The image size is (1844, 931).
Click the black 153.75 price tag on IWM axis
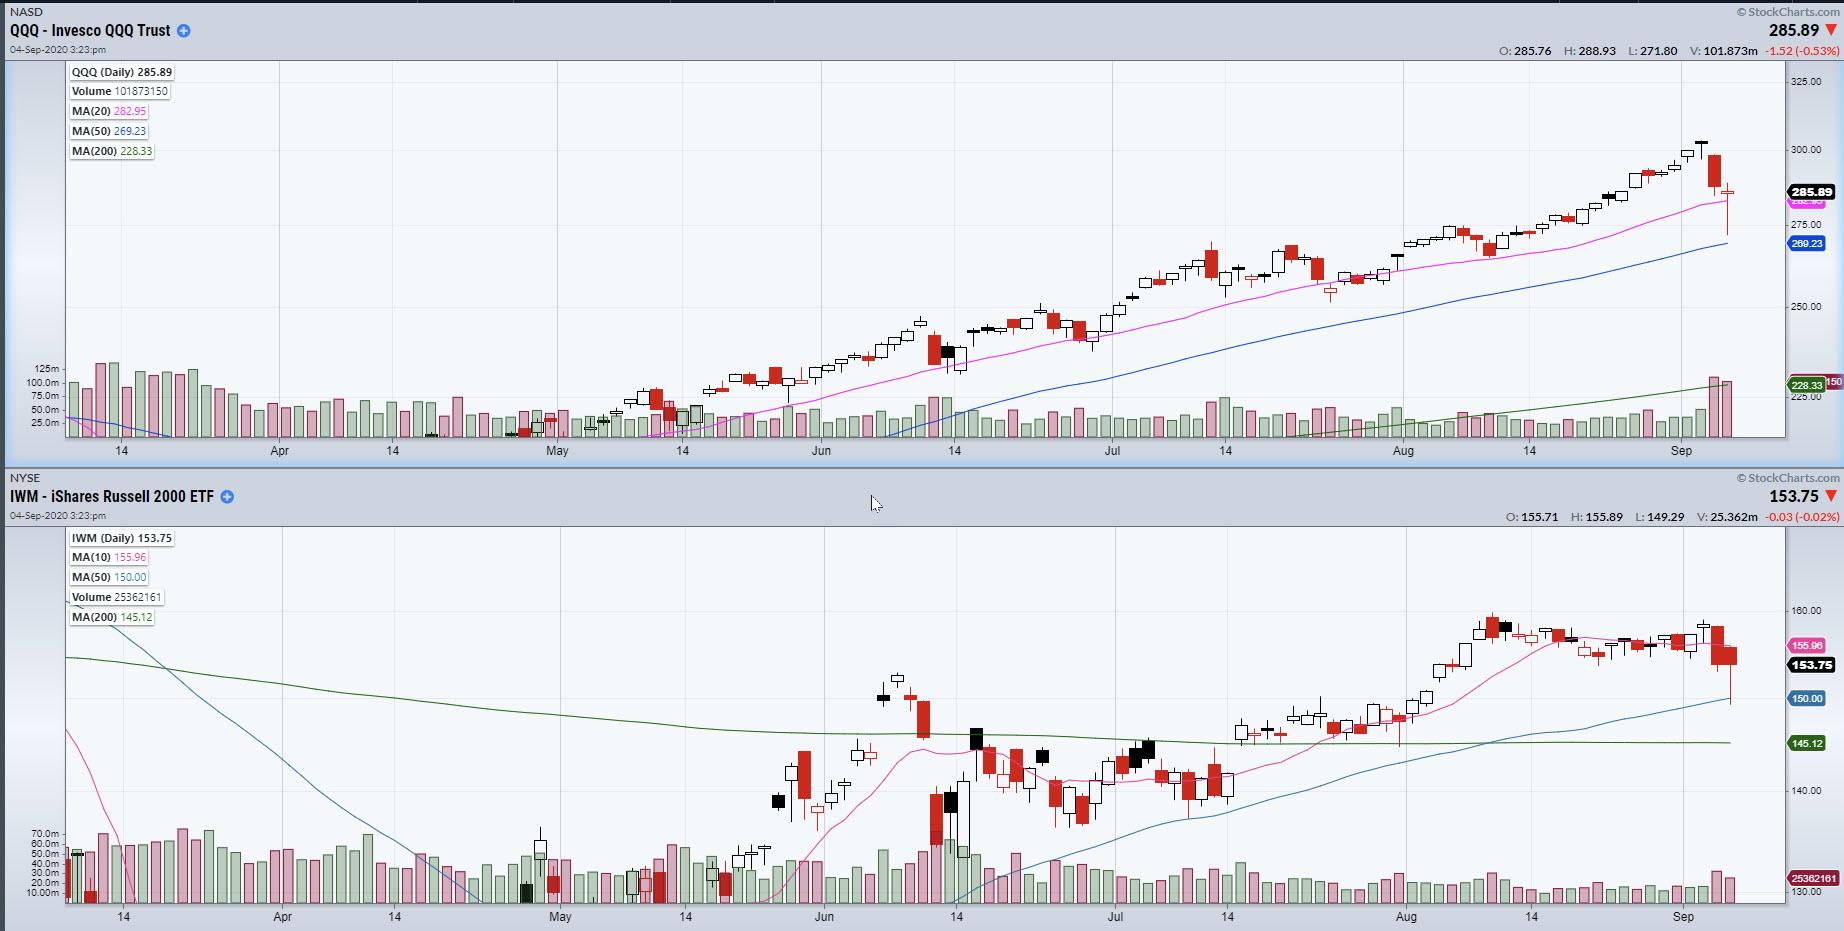[x=1811, y=665]
